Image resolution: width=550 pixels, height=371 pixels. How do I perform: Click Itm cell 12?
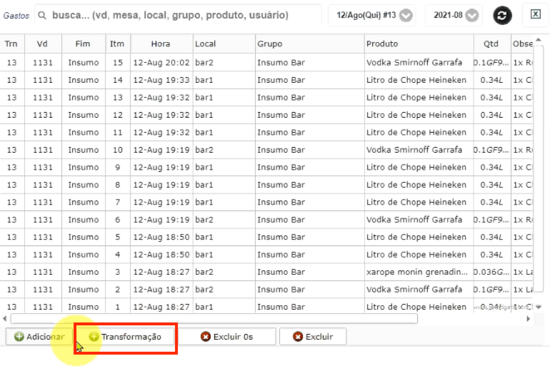118,115
